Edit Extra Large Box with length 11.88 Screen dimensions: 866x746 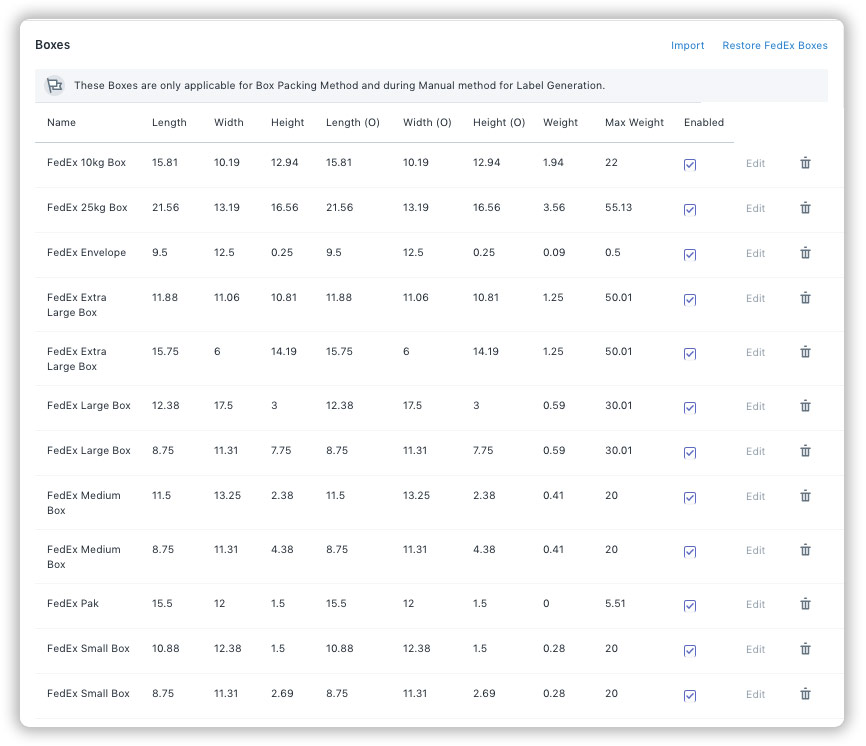pos(755,299)
